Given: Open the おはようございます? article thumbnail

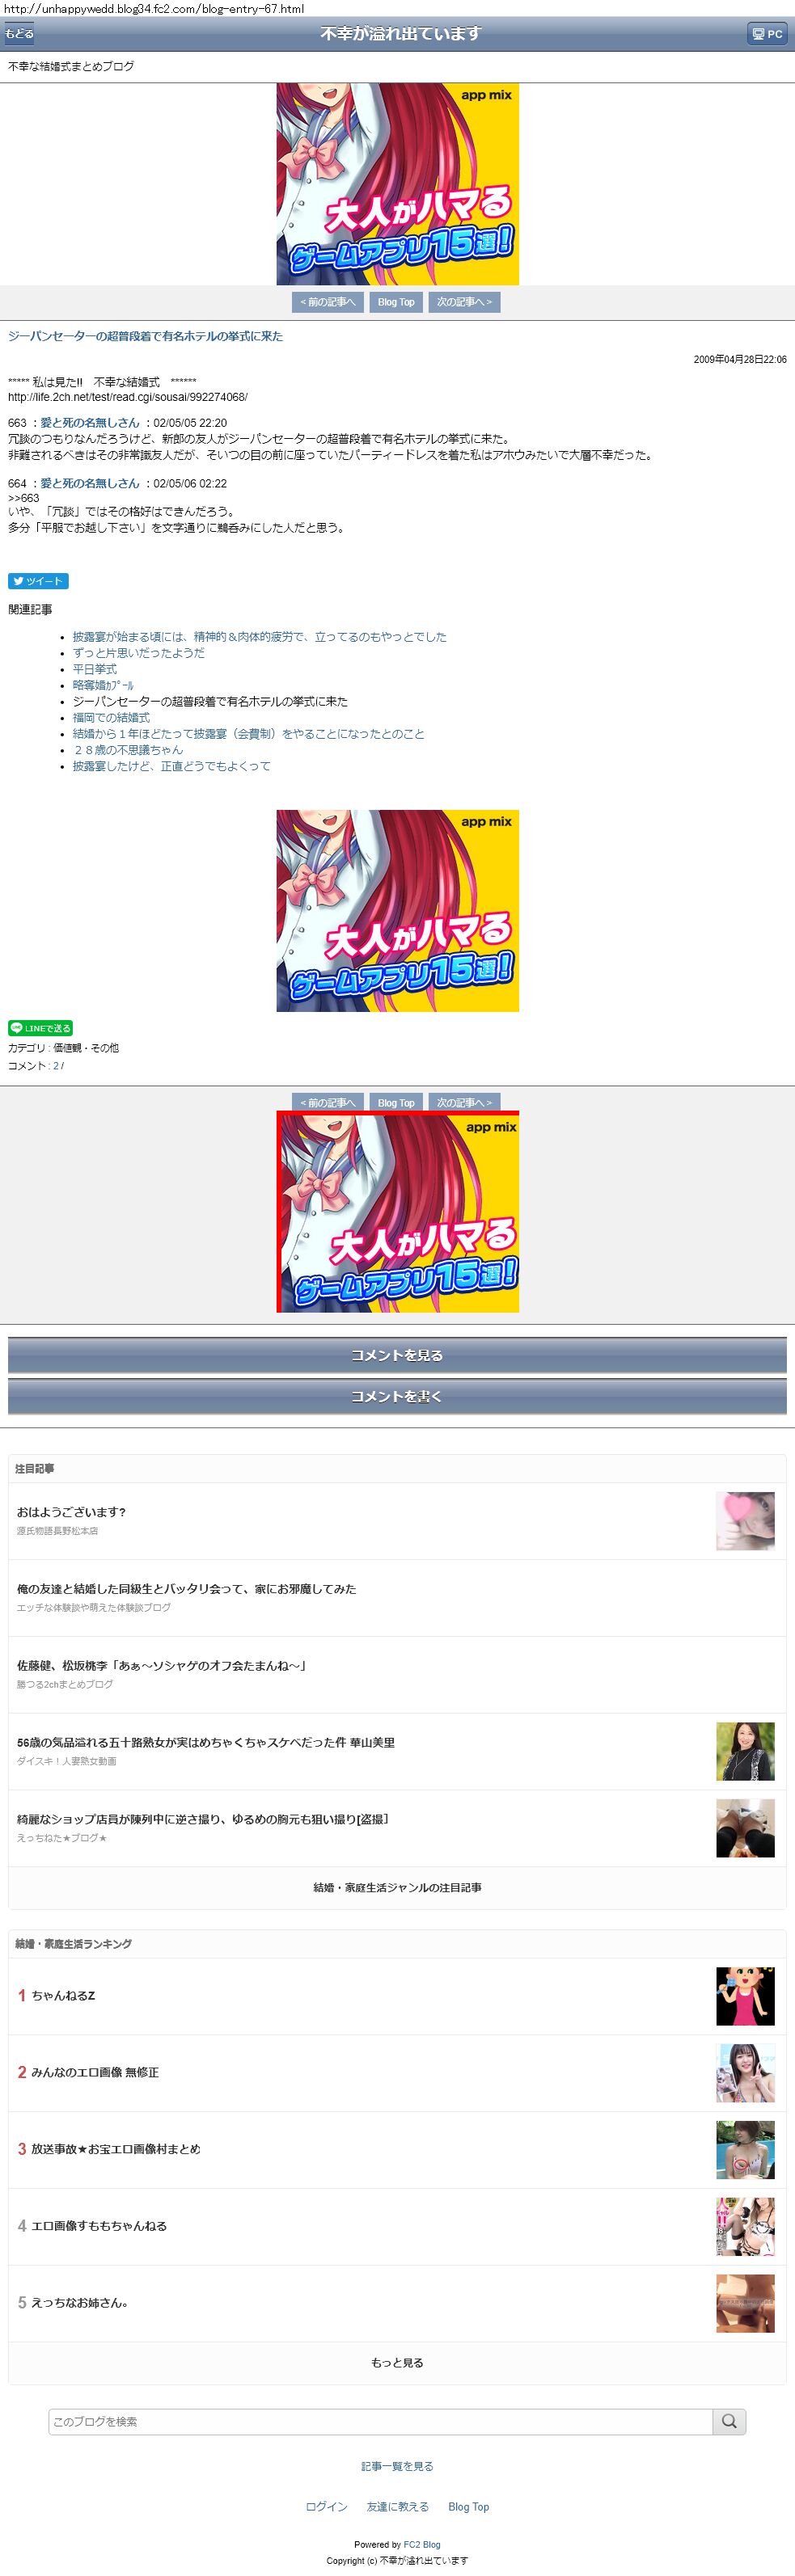Looking at the screenshot, I should (745, 1521).
